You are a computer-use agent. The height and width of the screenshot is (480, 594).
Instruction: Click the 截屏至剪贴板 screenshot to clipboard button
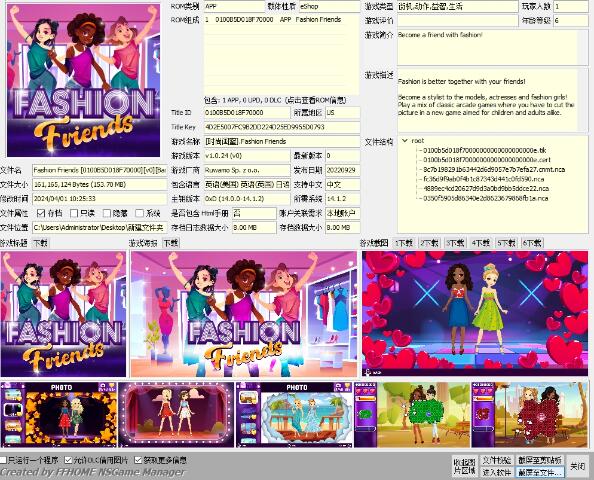540,460
